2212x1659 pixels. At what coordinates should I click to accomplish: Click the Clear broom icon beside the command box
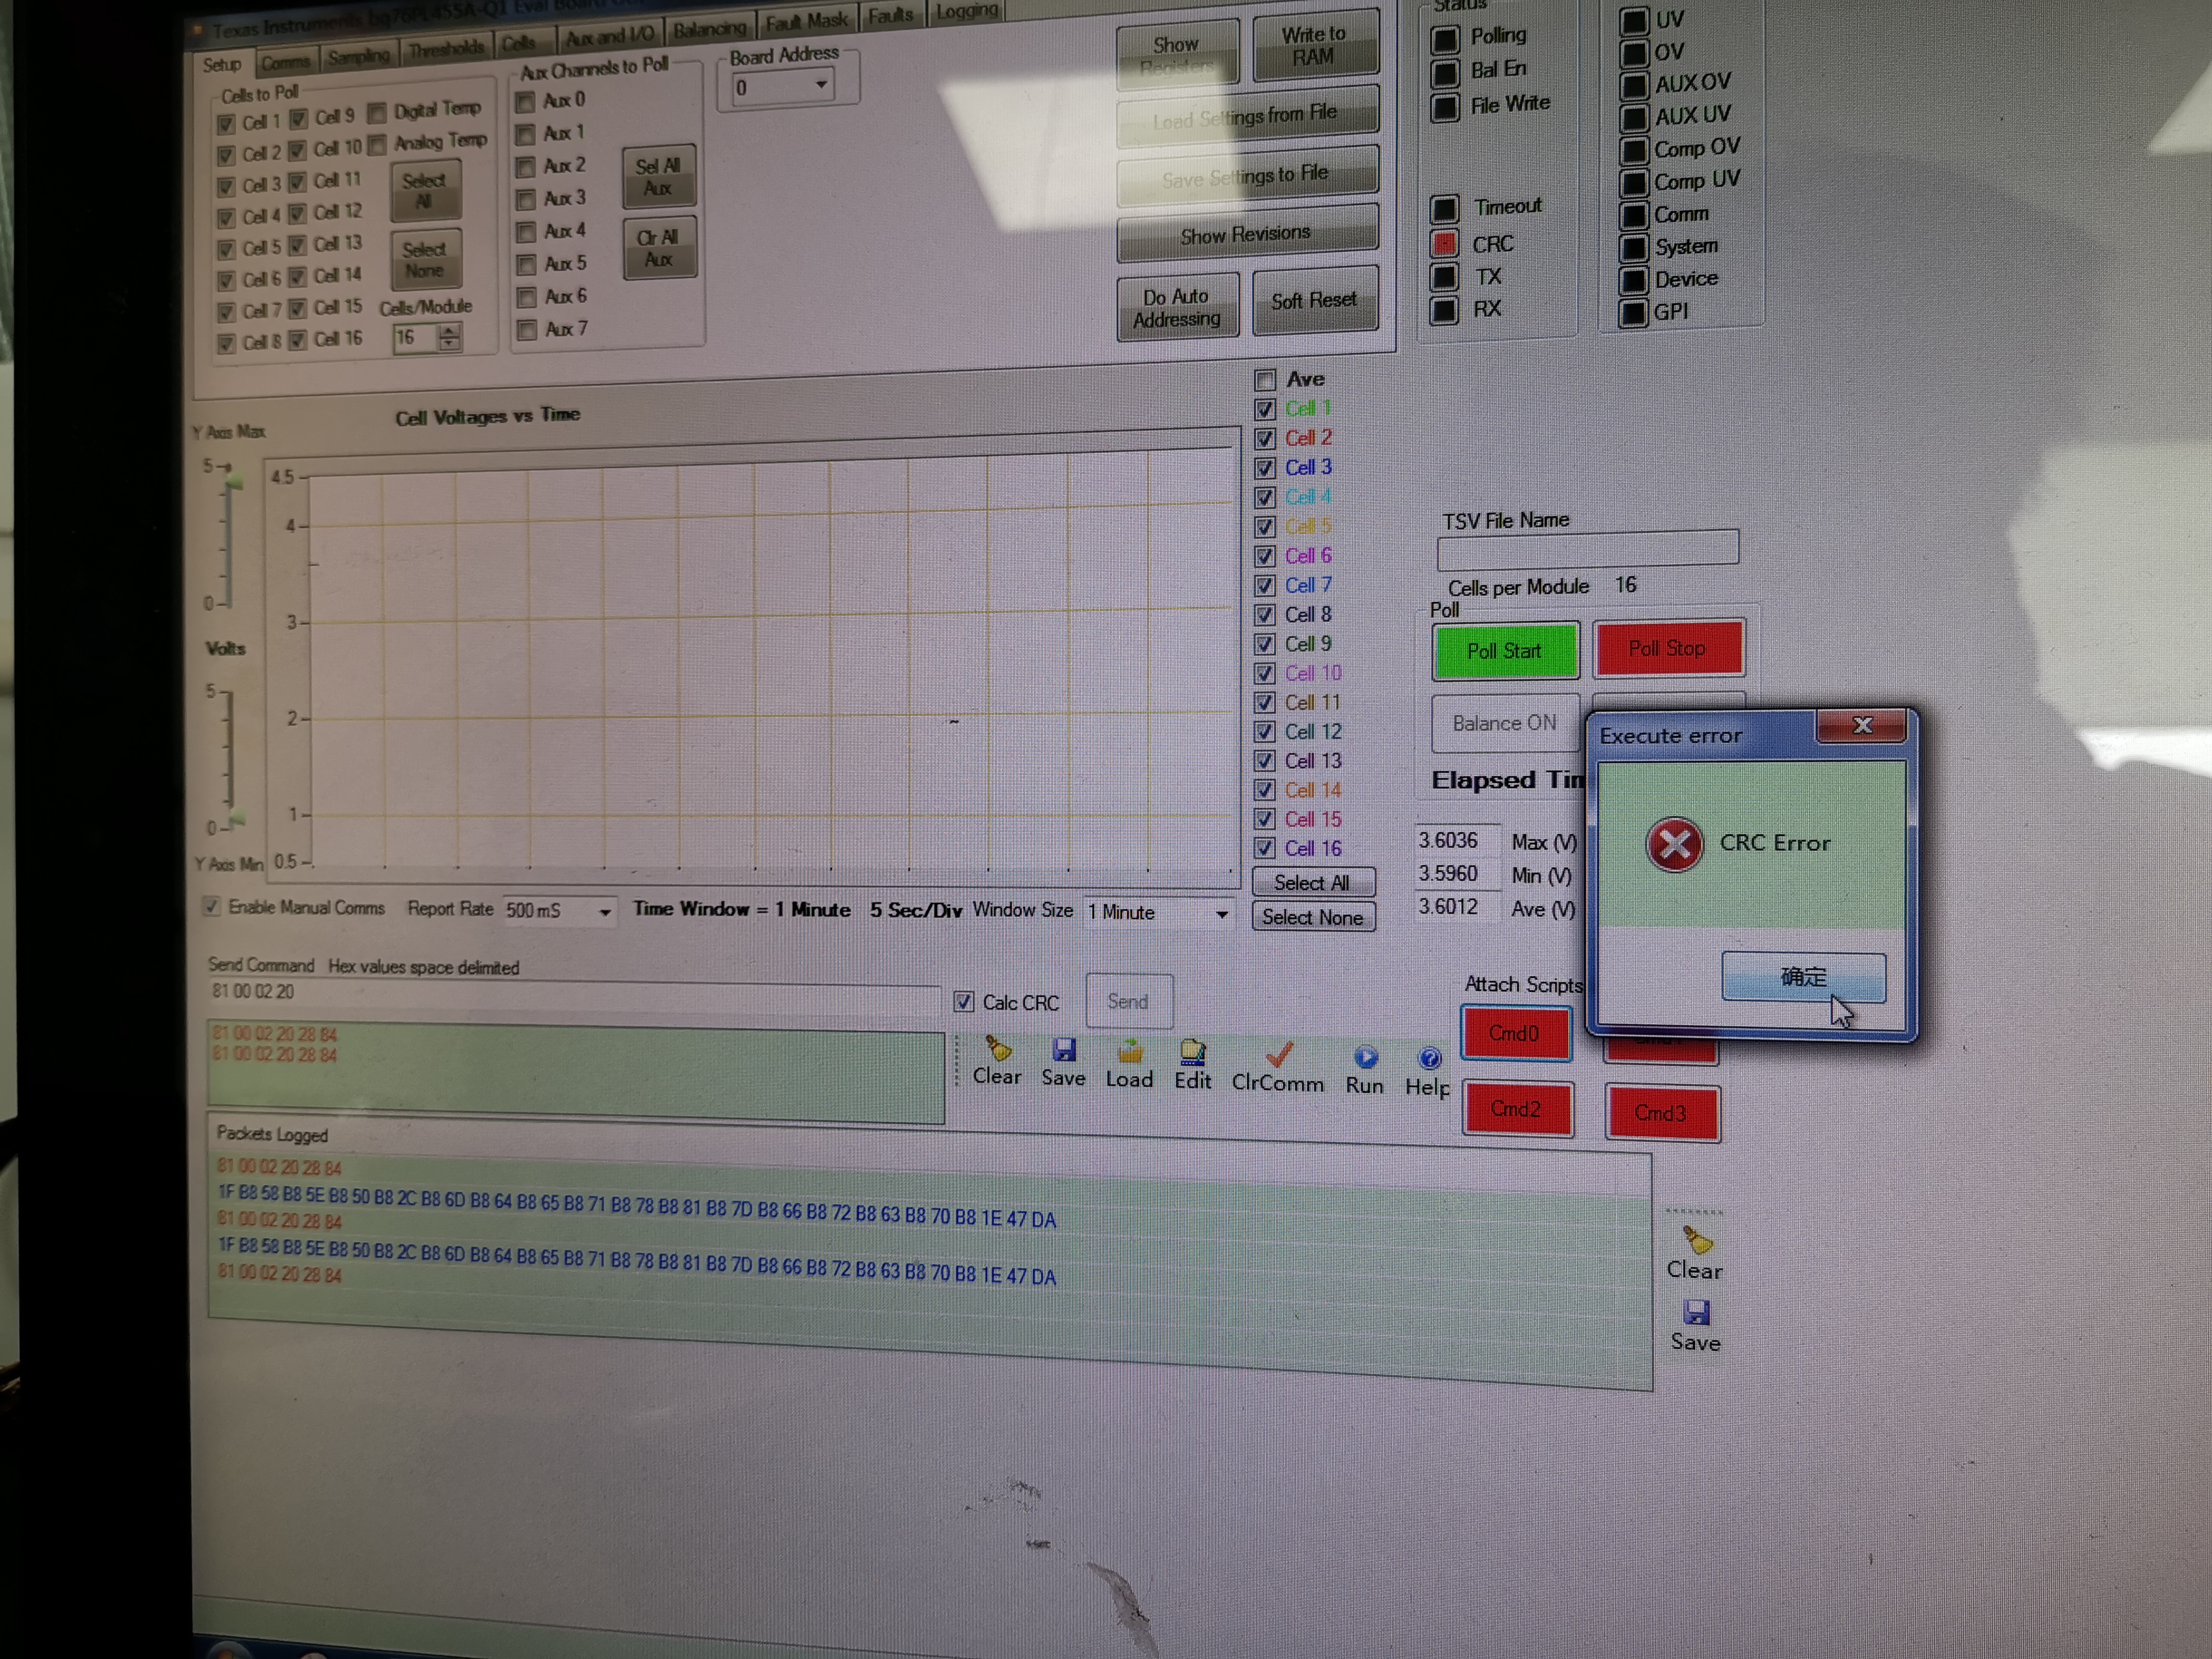[x=998, y=1049]
